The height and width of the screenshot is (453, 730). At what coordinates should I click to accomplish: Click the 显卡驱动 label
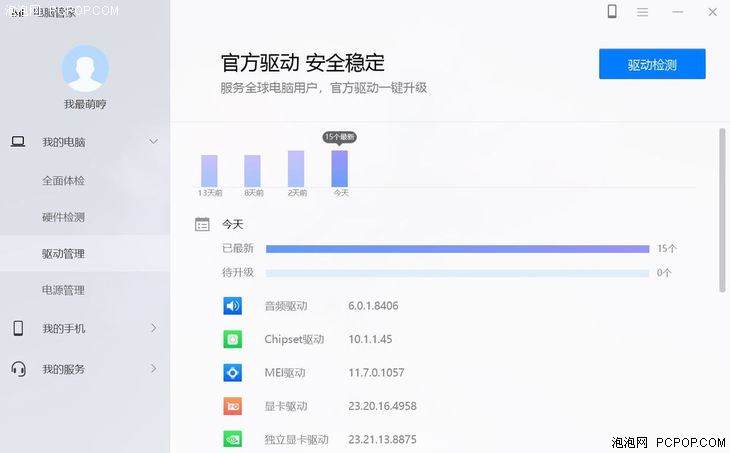coord(286,406)
